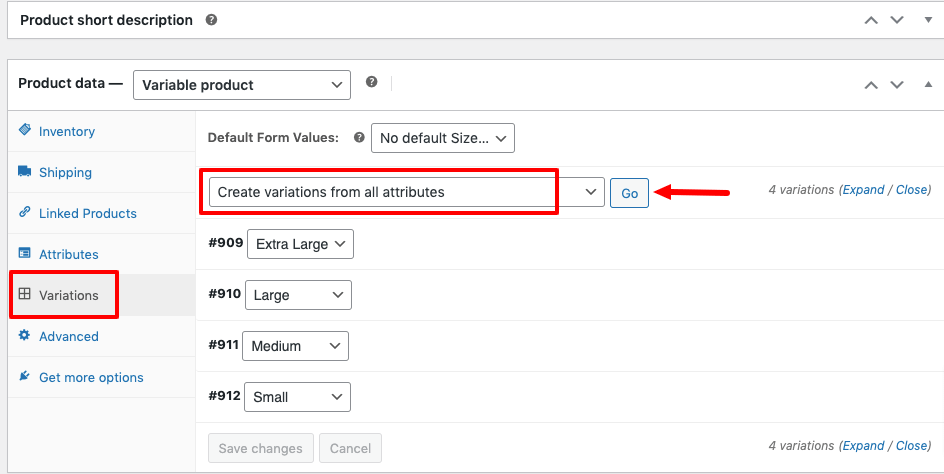Open the No default Size dropdown

pyautogui.click(x=442, y=138)
